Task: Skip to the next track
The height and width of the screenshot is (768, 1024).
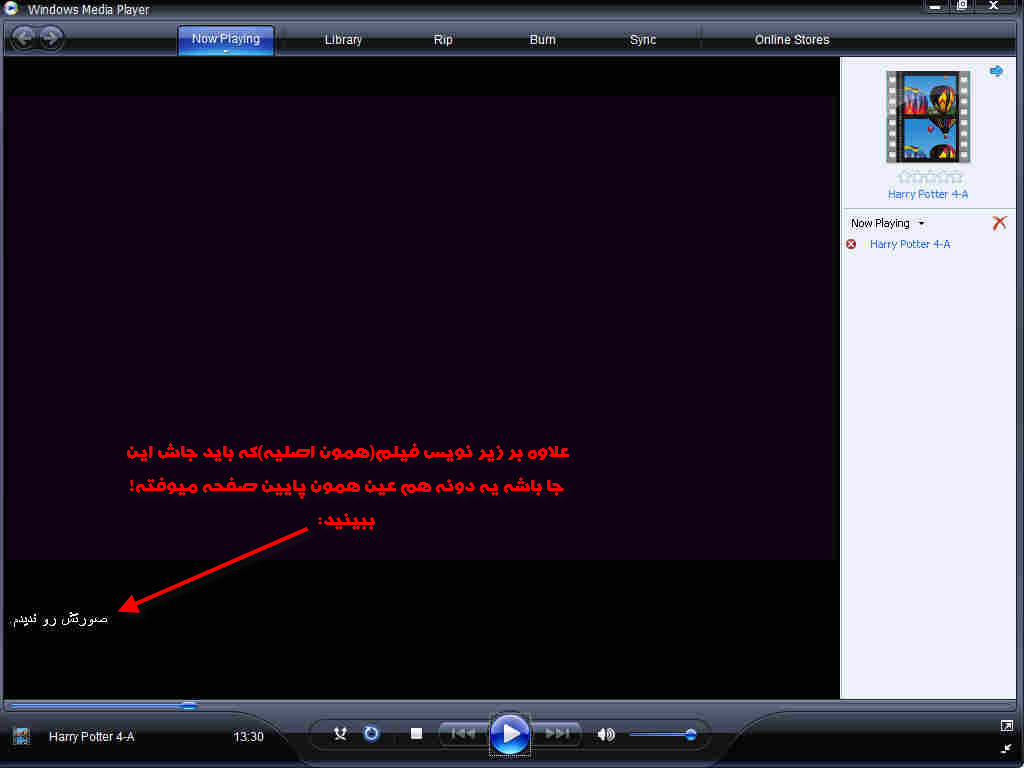Action: 557,734
